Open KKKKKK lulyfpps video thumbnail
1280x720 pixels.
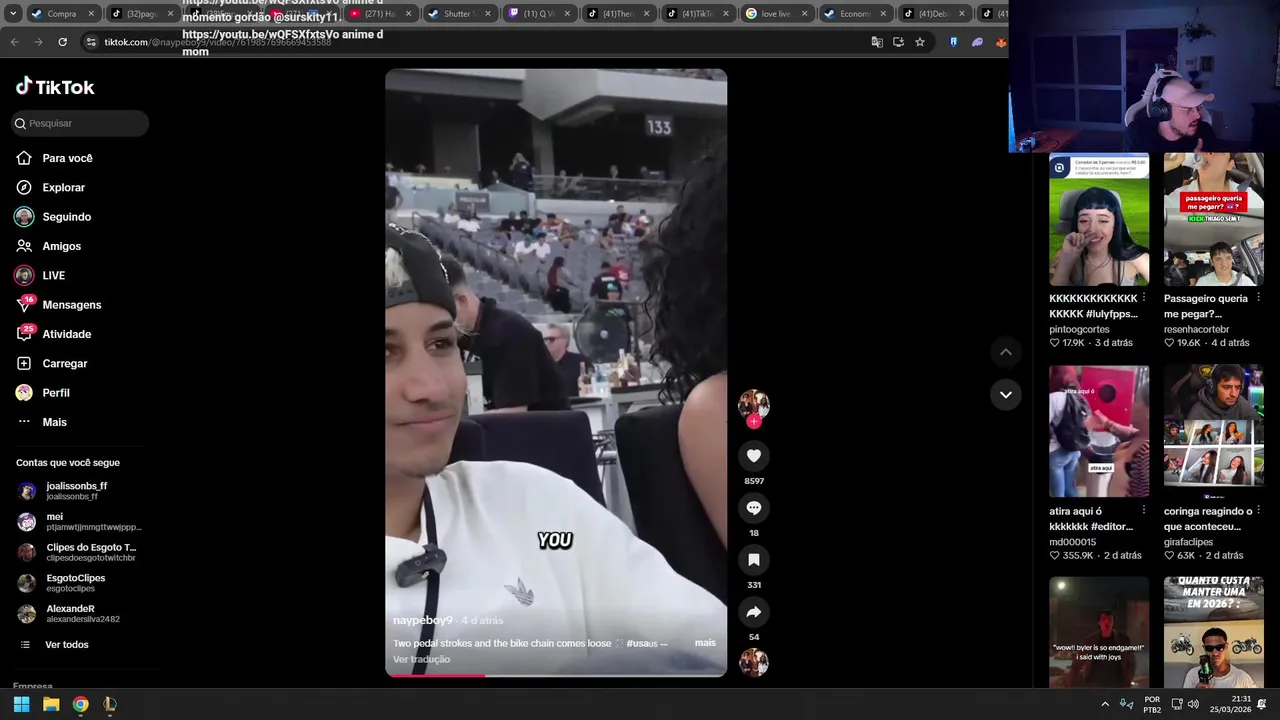coord(1098,219)
